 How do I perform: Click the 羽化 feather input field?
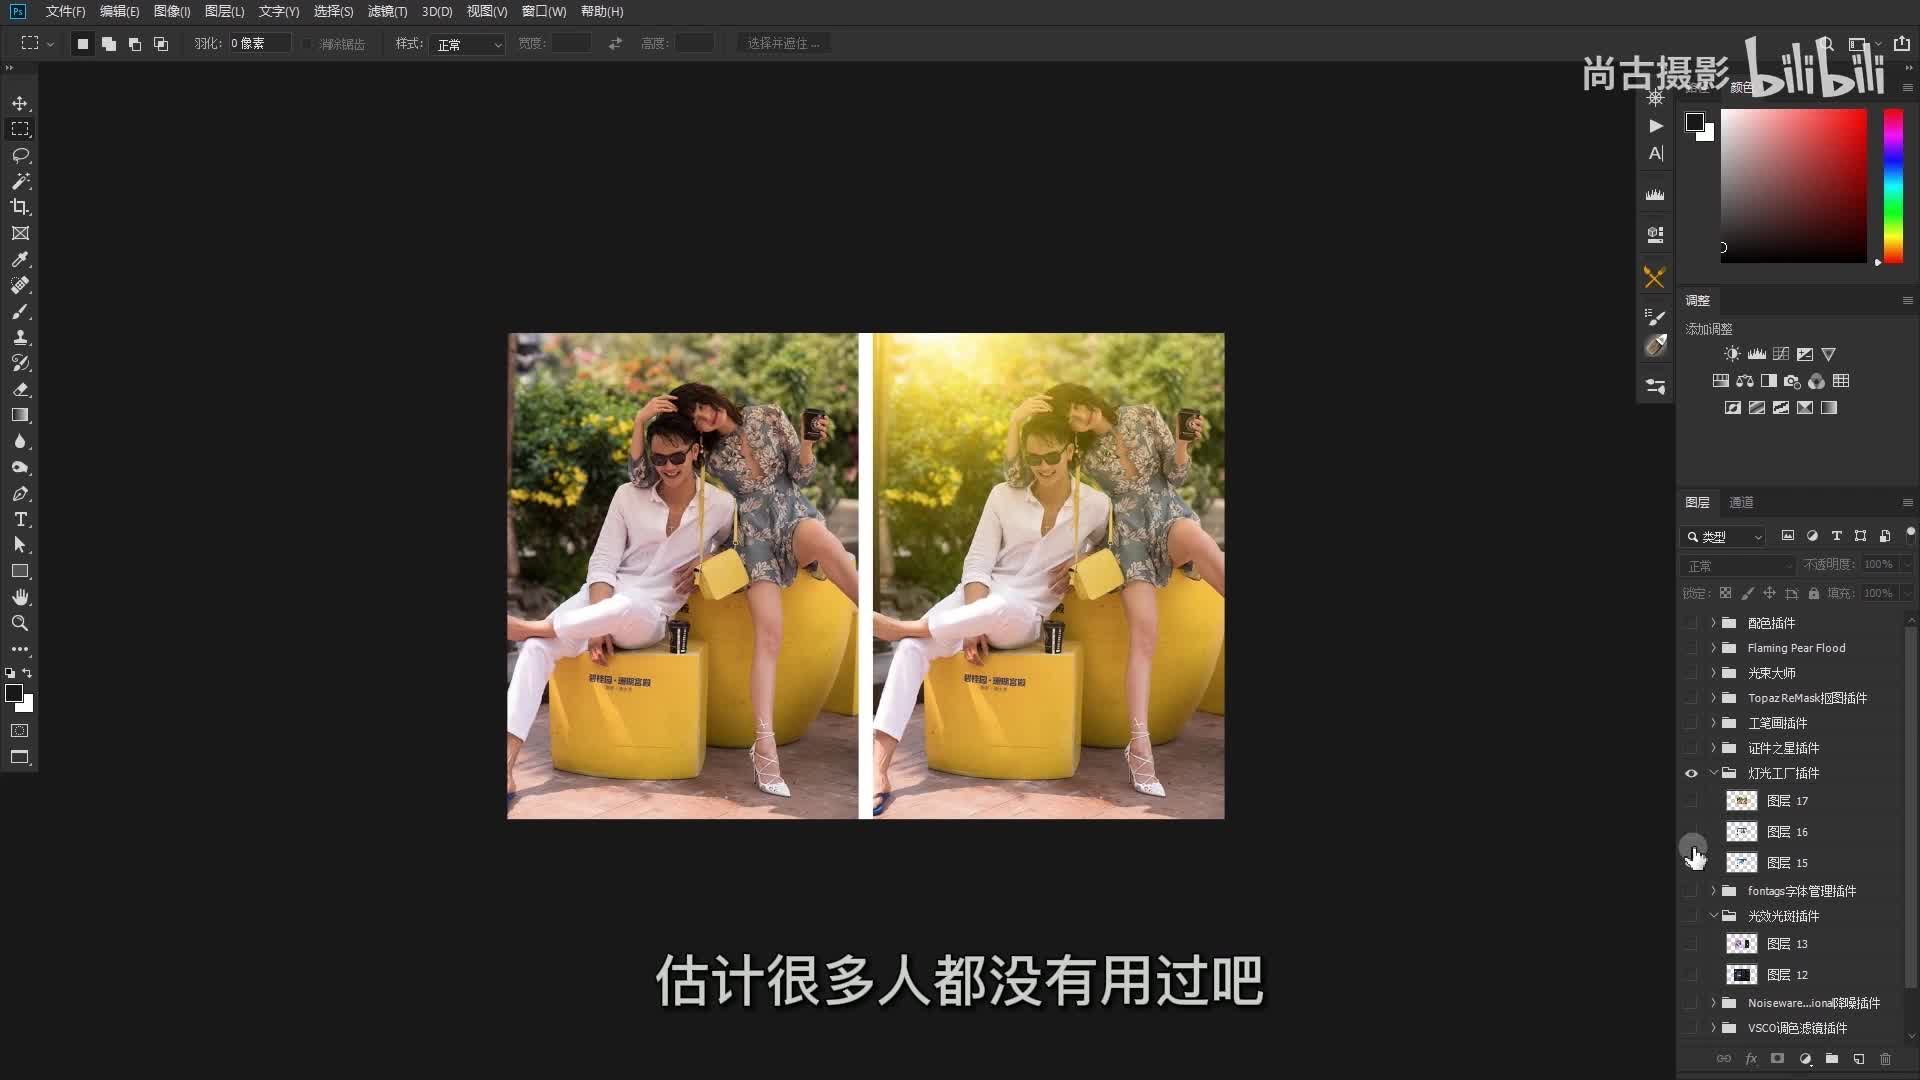tap(258, 43)
